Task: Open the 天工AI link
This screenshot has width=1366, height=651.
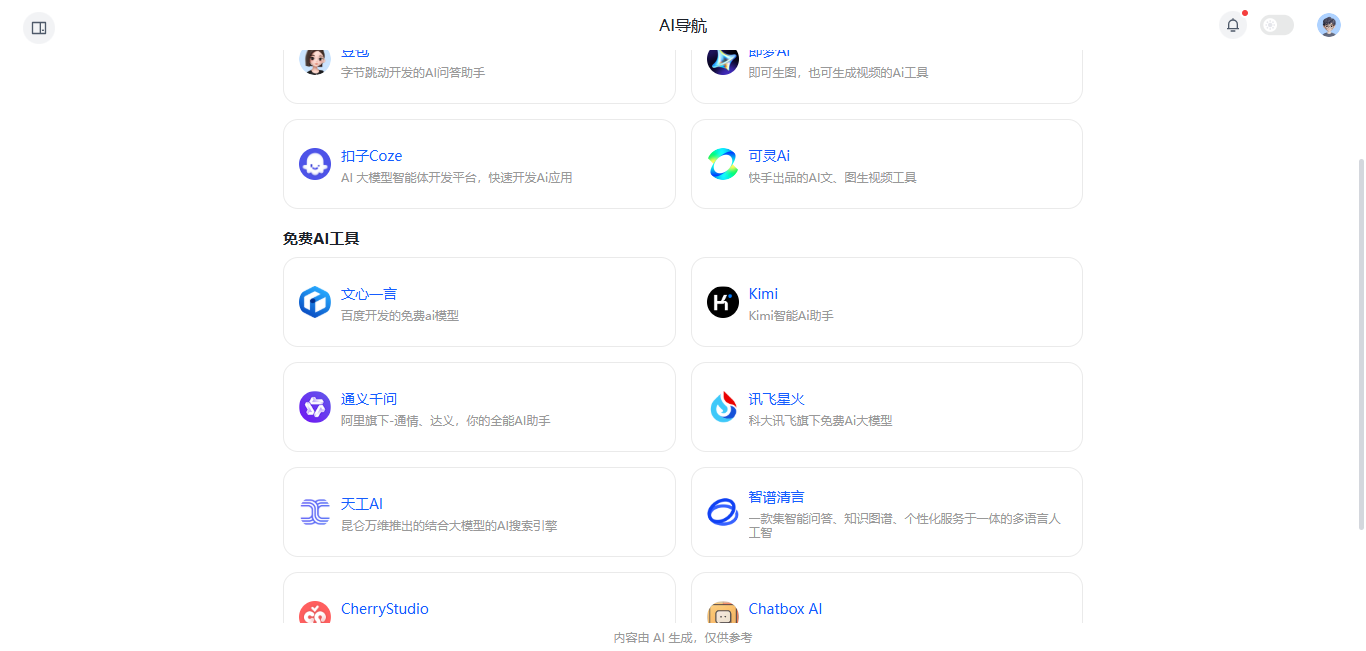Action: (362, 504)
